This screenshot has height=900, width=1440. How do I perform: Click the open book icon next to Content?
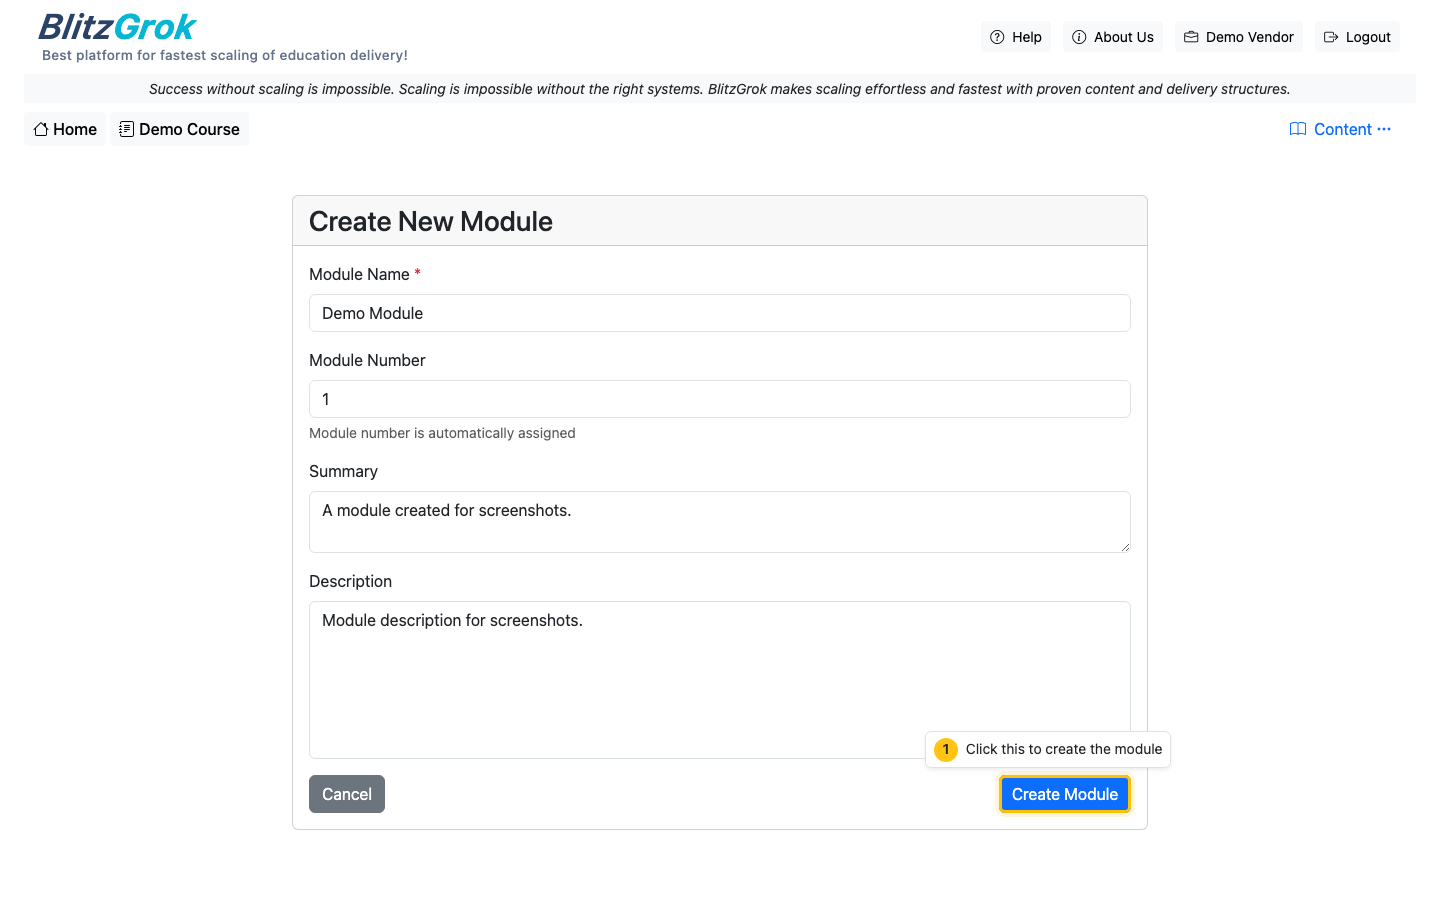pos(1297,129)
